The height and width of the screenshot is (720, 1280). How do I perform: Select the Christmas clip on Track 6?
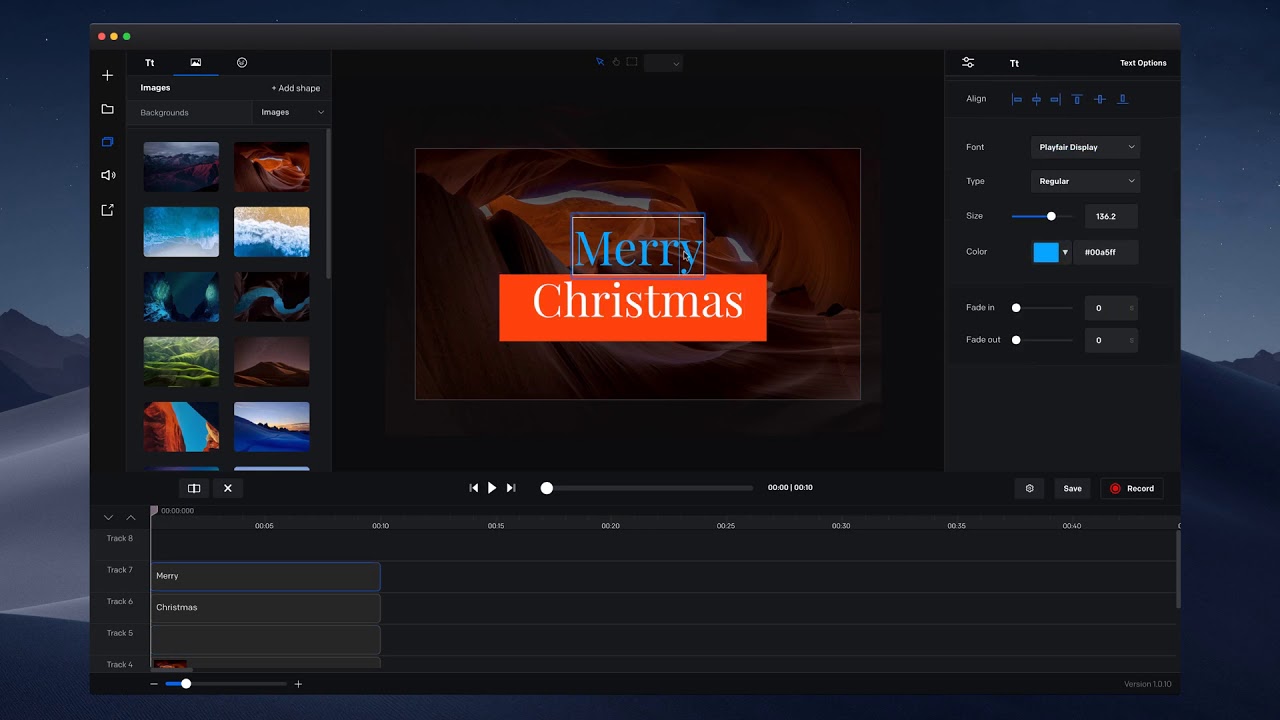266,608
